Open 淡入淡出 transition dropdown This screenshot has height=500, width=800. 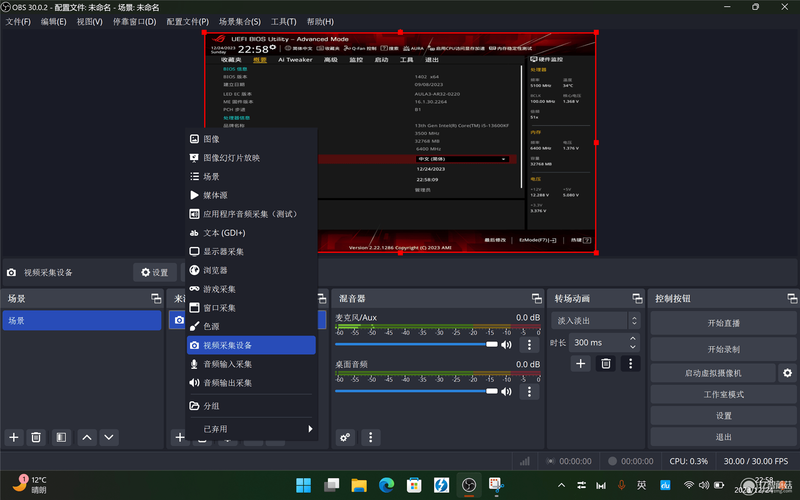coord(595,320)
